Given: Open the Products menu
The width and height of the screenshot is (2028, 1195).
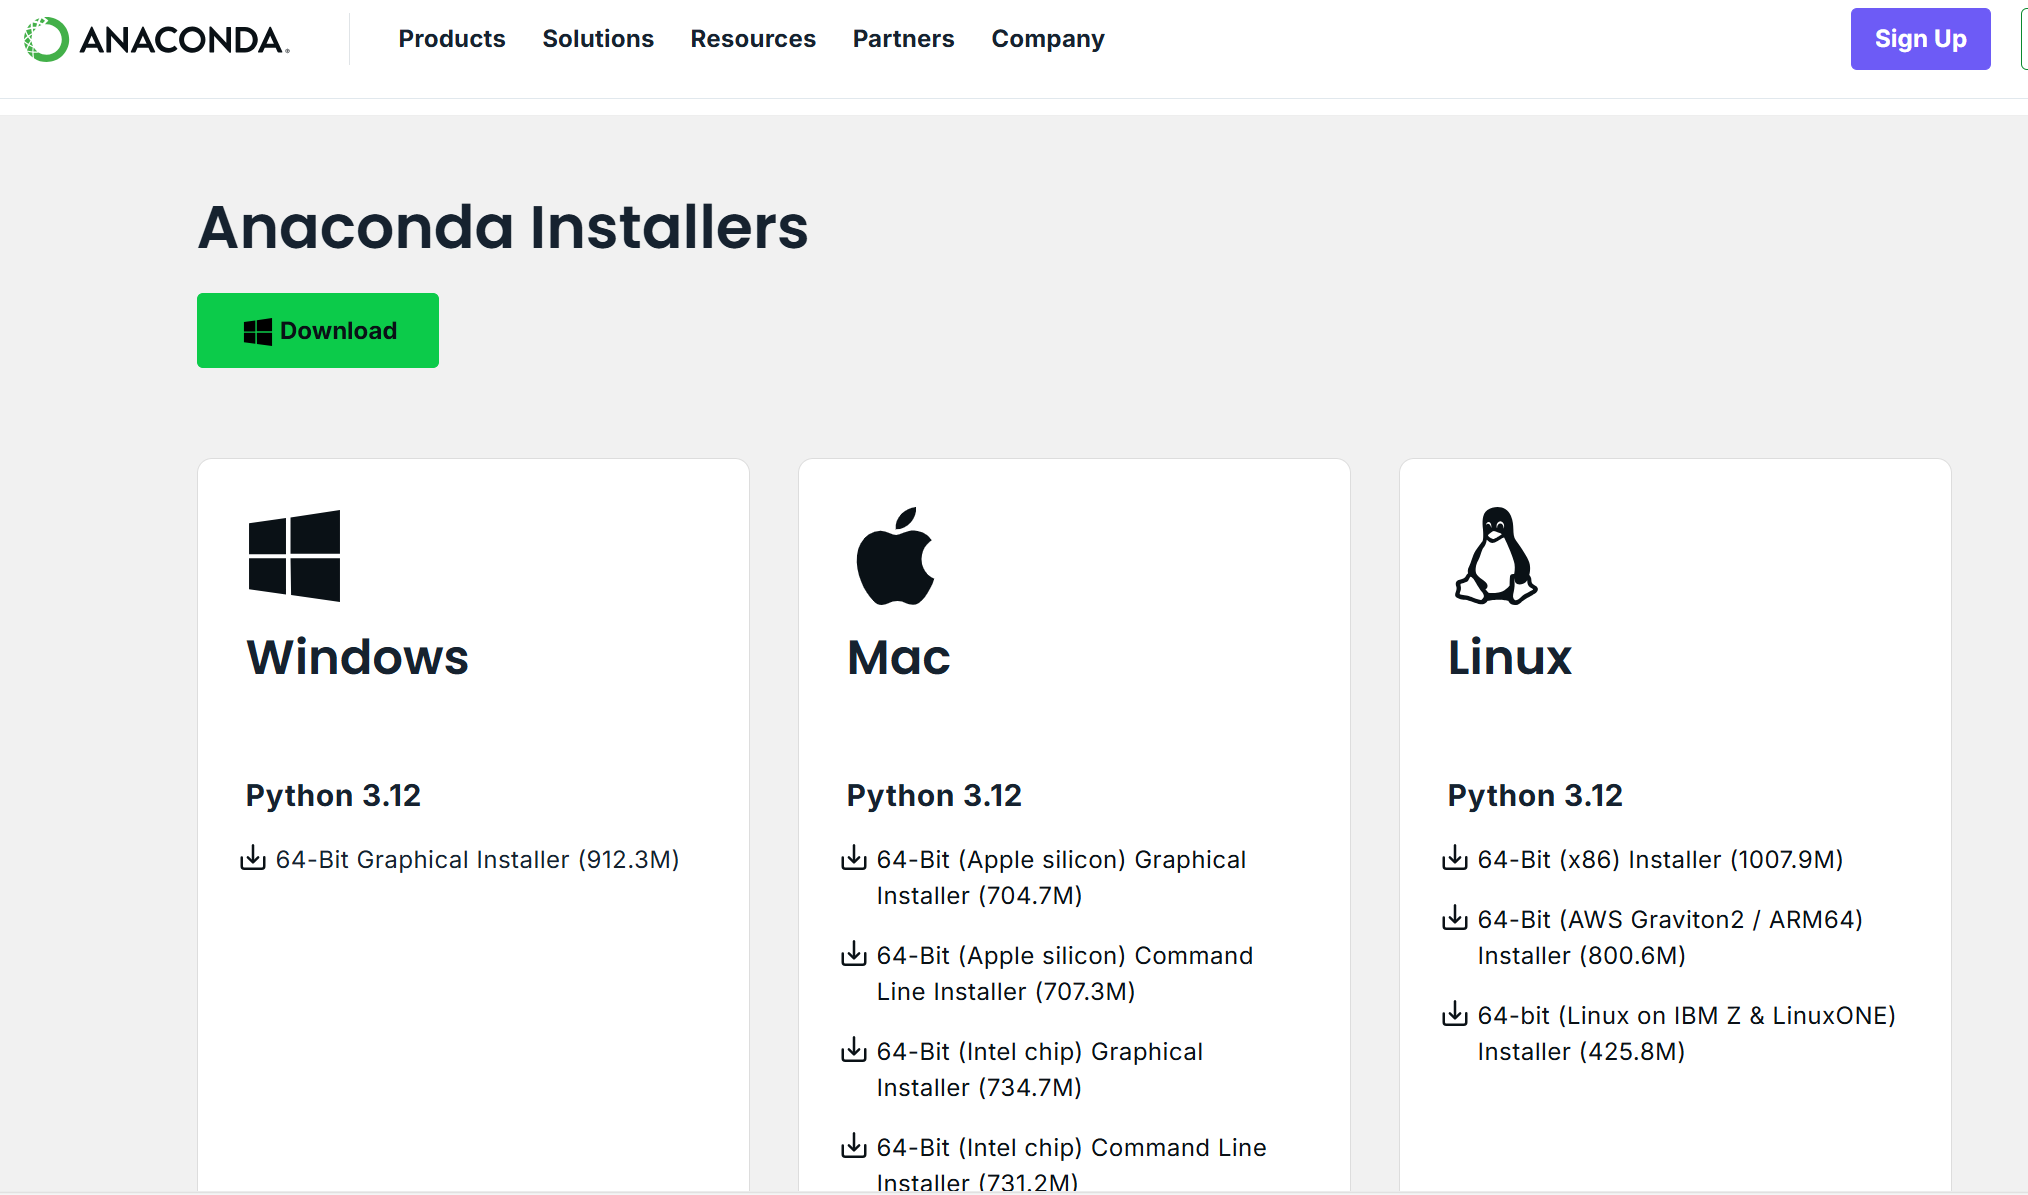Looking at the screenshot, I should pyautogui.click(x=452, y=39).
